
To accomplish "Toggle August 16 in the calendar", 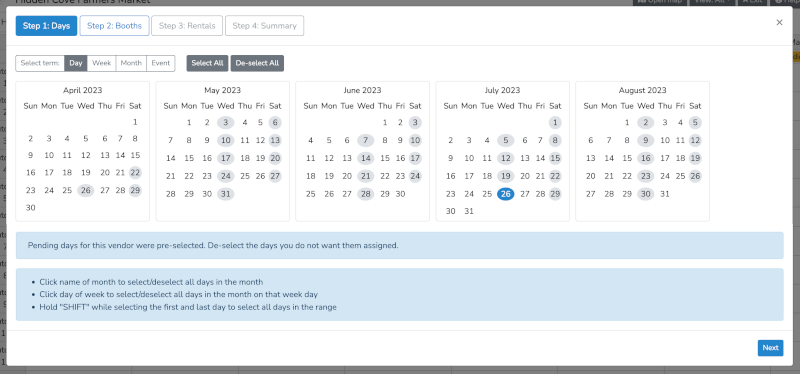I will (646, 158).
